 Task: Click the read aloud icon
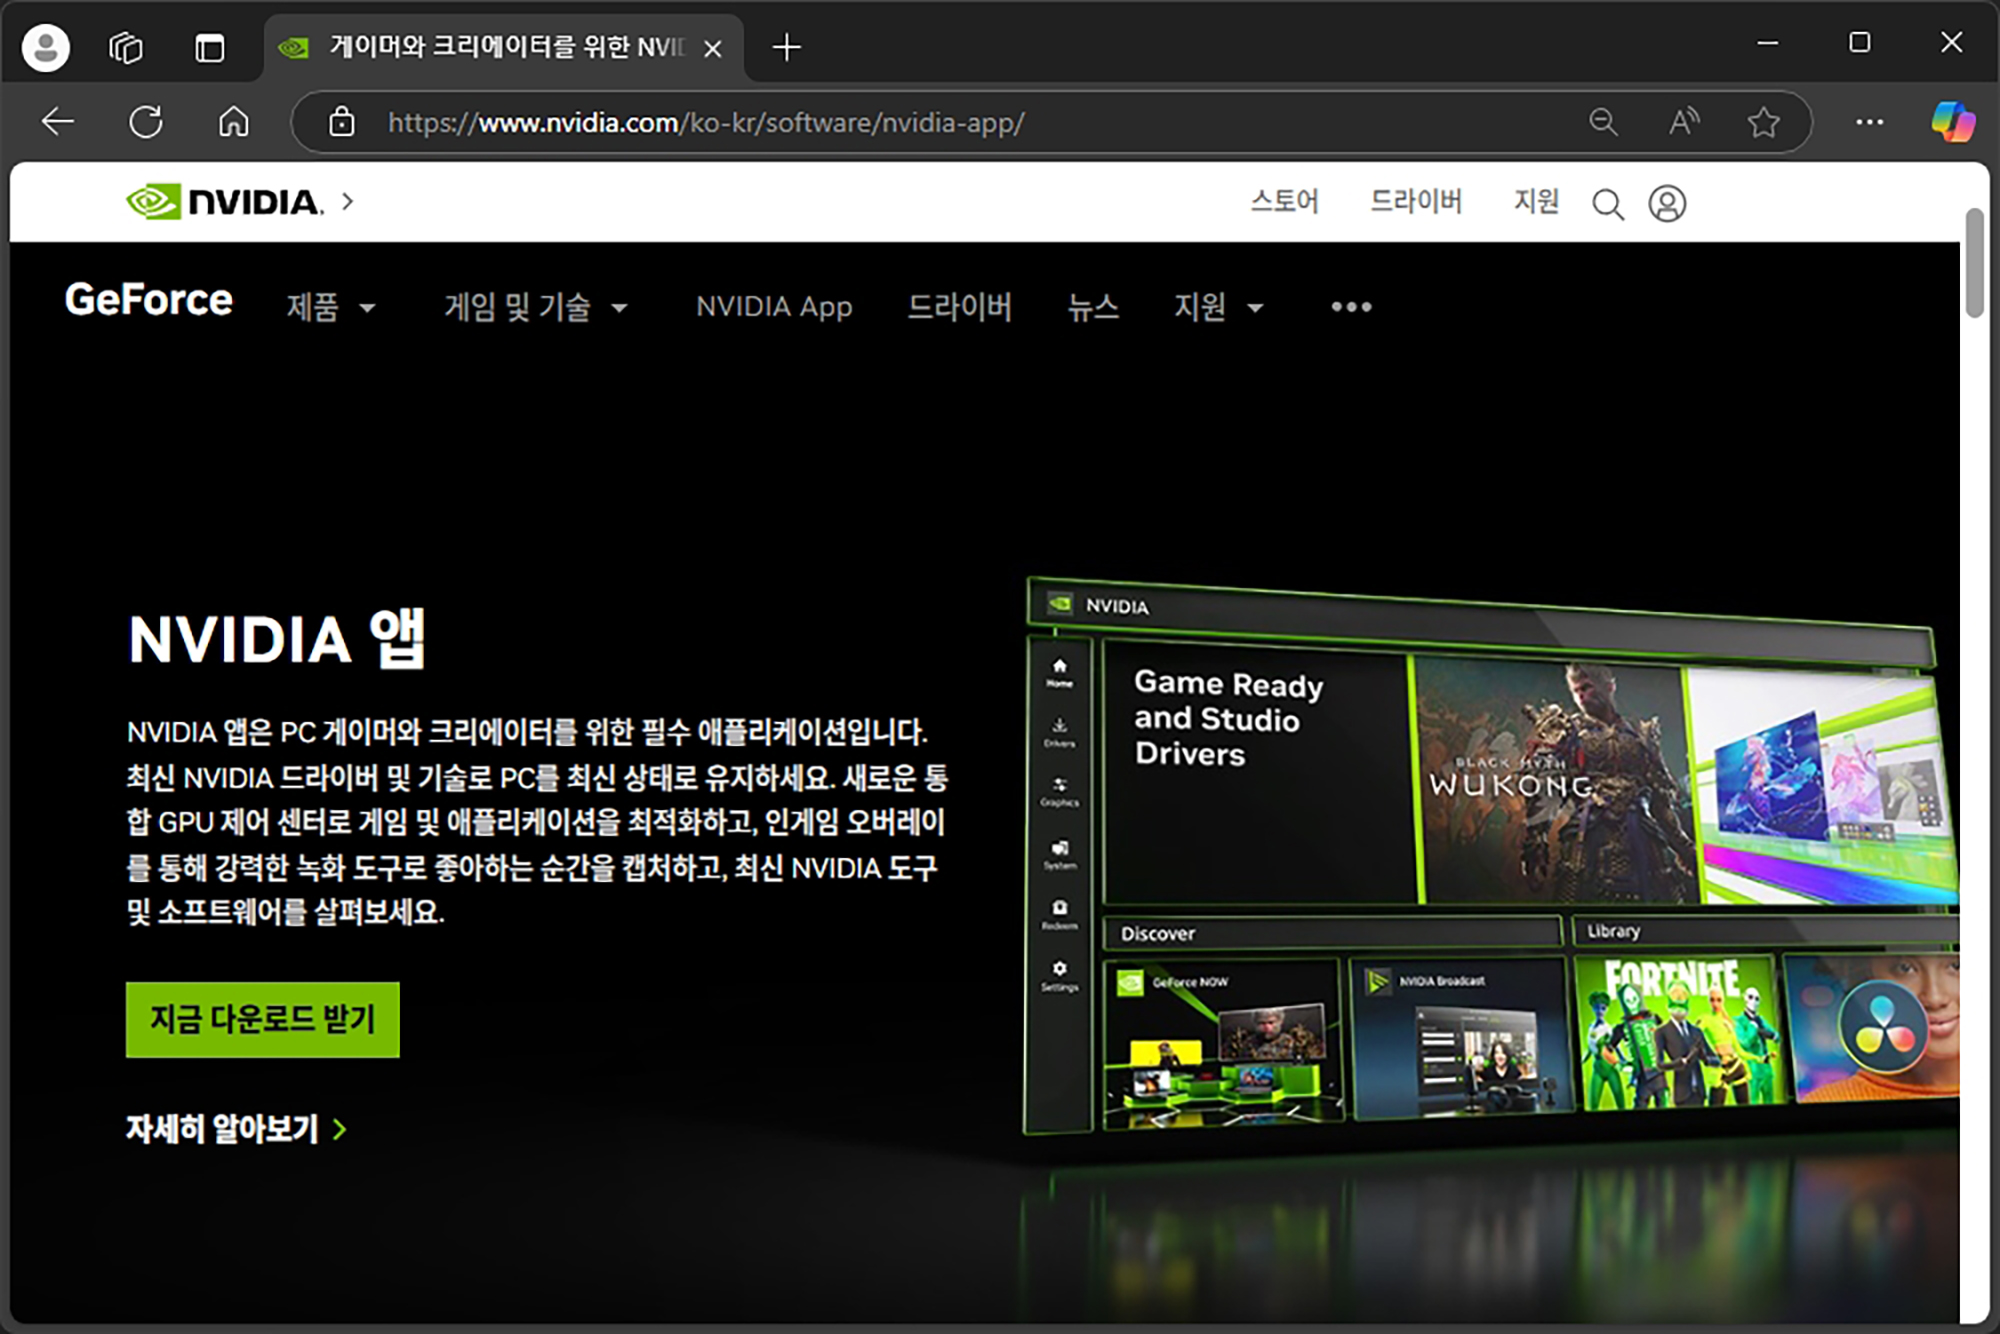1684,122
